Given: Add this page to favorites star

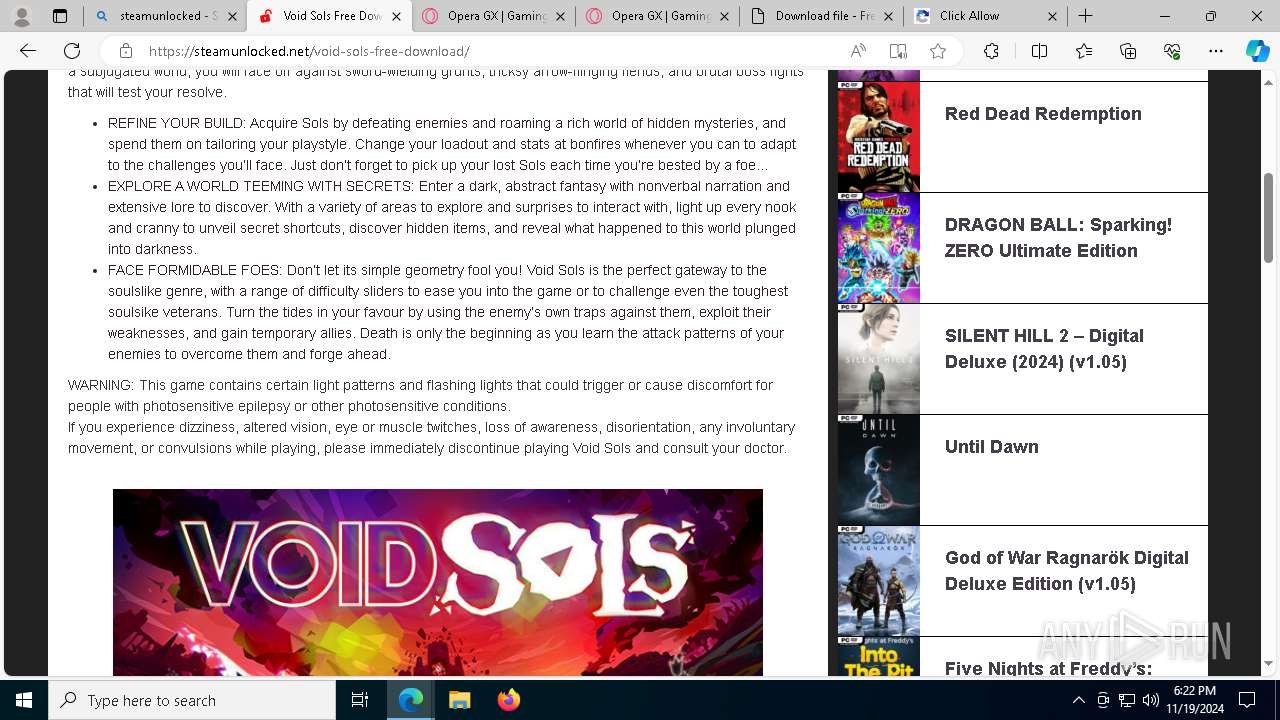Looking at the screenshot, I should tap(938, 51).
